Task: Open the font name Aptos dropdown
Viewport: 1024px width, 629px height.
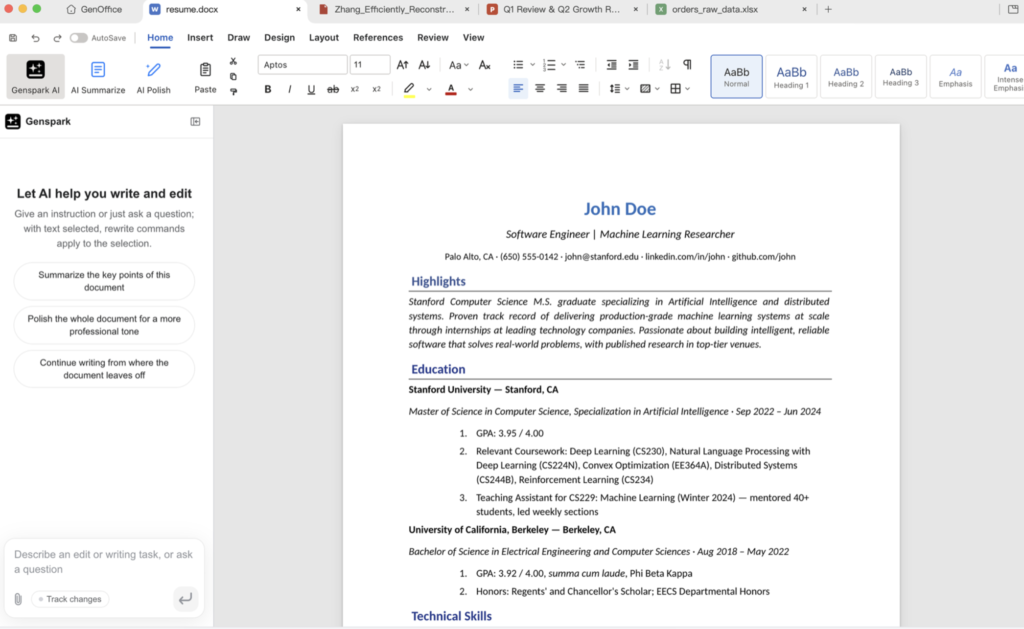Action: pos(302,65)
